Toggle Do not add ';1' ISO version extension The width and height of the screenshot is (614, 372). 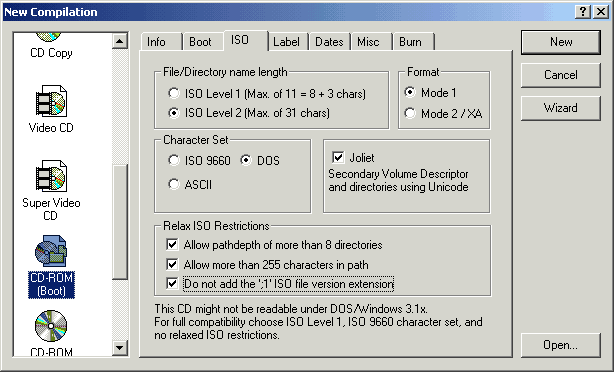[172, 284]
